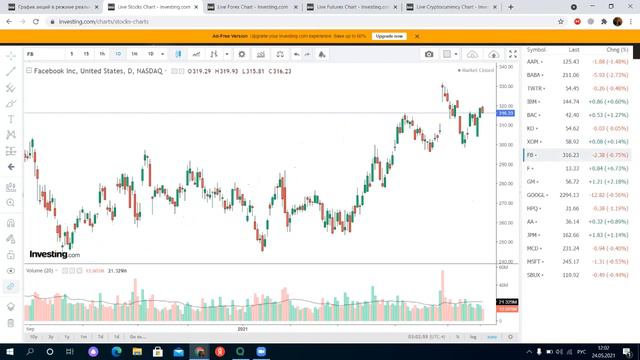This screenshot has height=360, width=640.
Task: Toggle percentage scale on the chart
Action: [x=458, y=337]
